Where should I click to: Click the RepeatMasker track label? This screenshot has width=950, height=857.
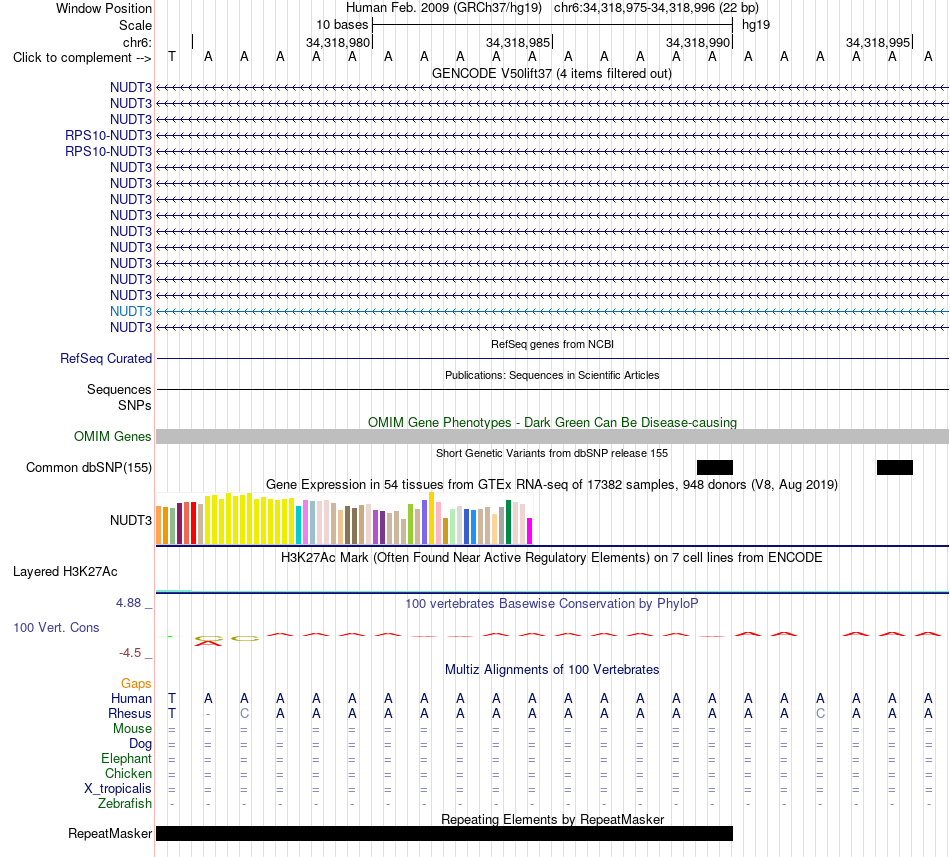coord(110,833)
